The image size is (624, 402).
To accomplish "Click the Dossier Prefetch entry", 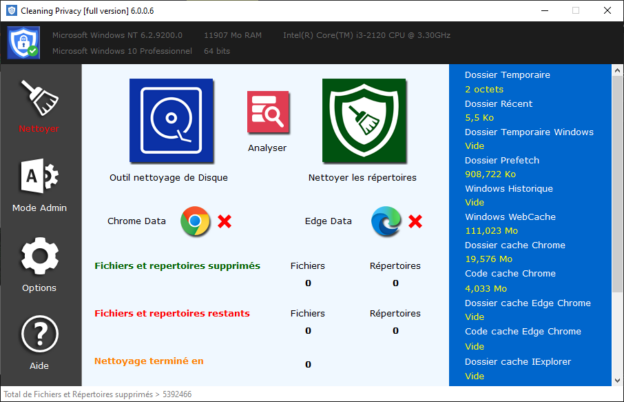I will pos(502,160).
